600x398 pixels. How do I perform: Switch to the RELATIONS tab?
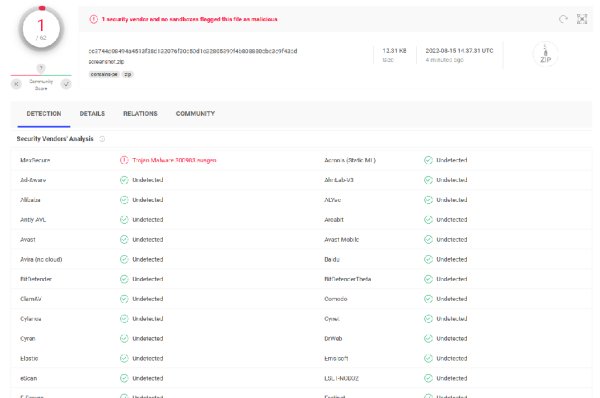tap(140, 114)
